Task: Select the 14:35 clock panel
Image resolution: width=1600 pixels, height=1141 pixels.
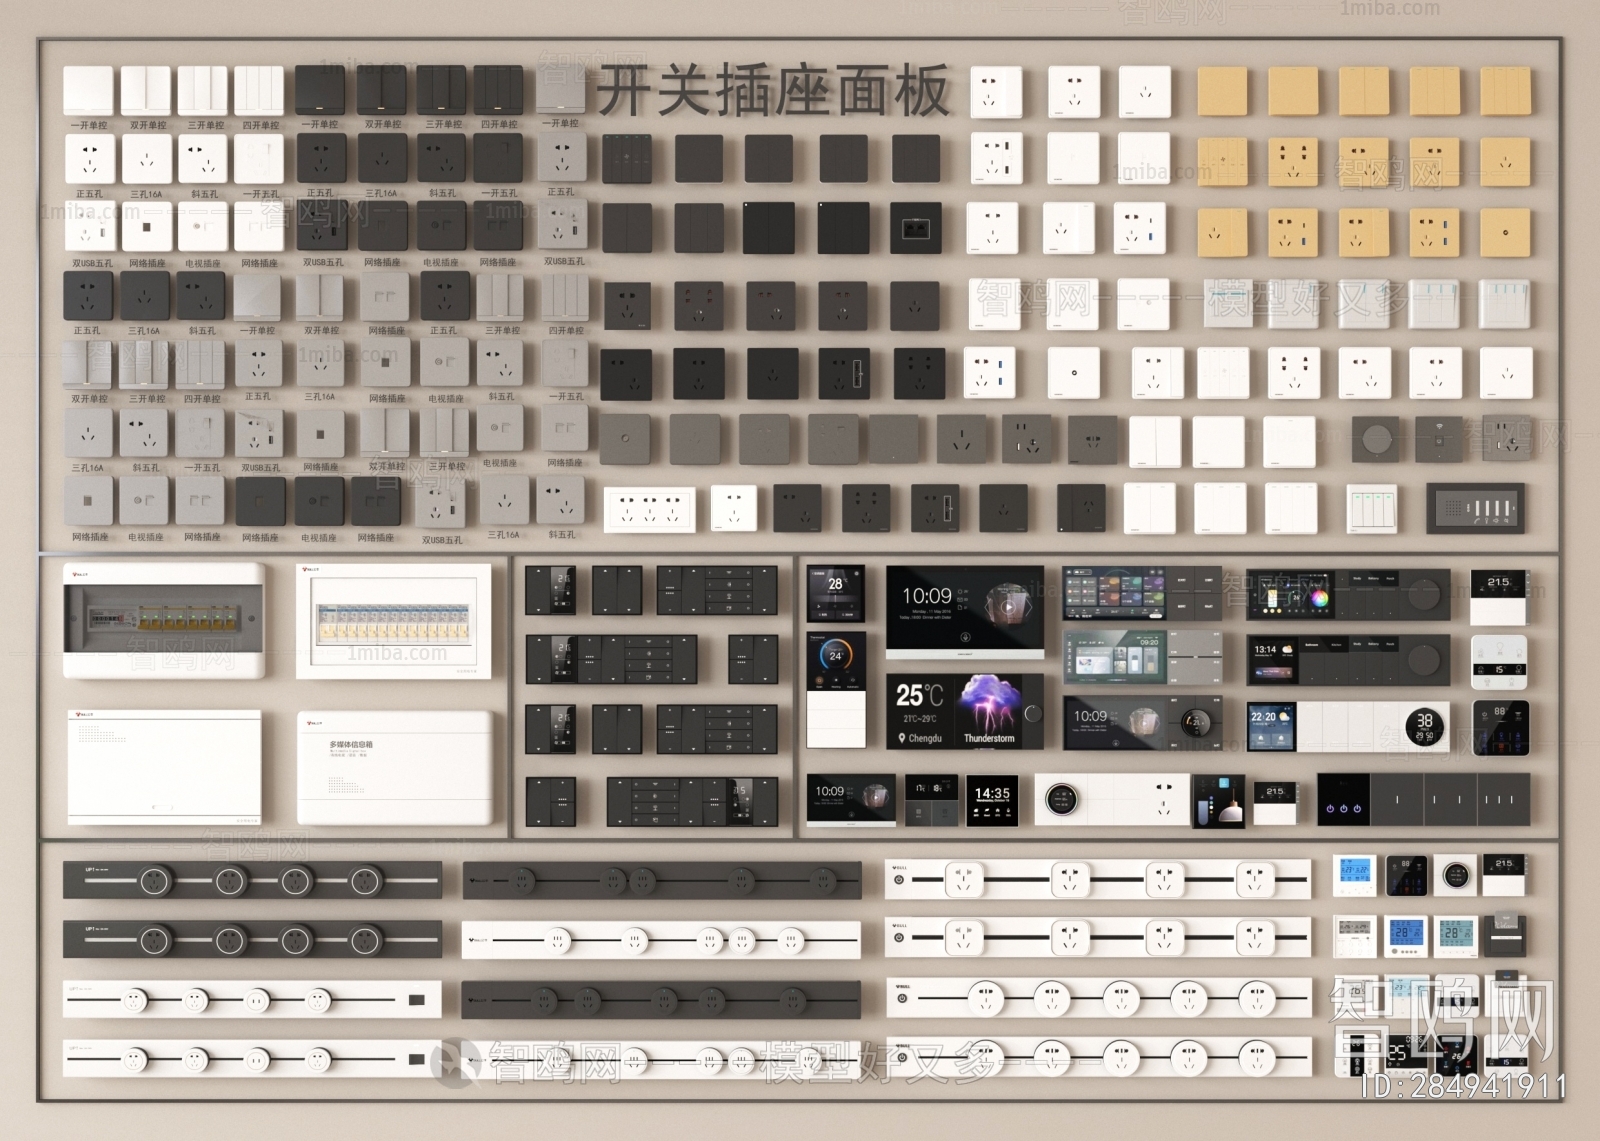Action: [992, 800]
